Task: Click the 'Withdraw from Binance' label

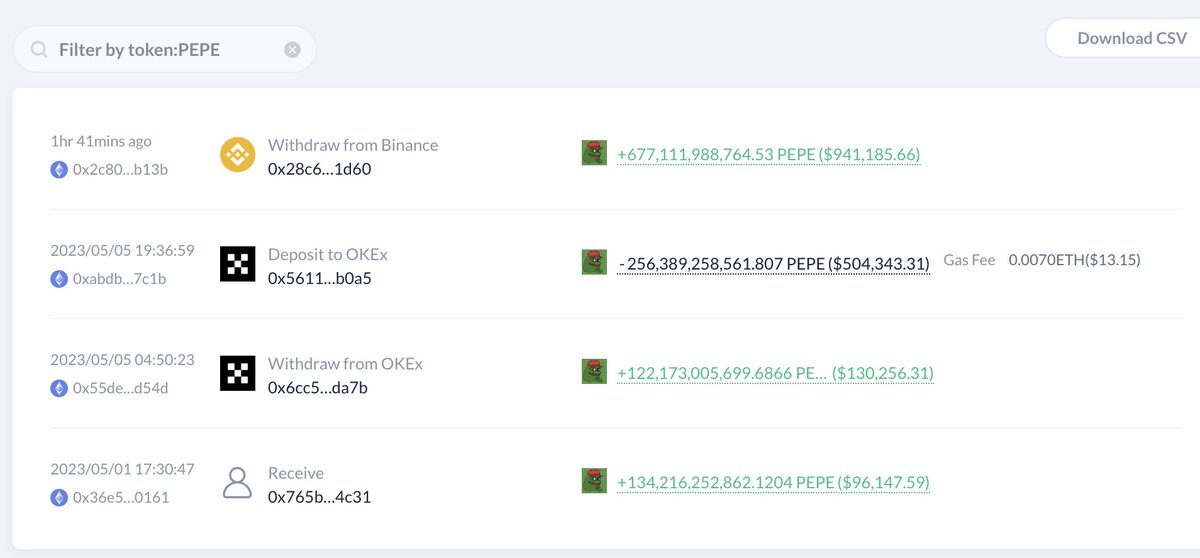Action: point(353,145)
